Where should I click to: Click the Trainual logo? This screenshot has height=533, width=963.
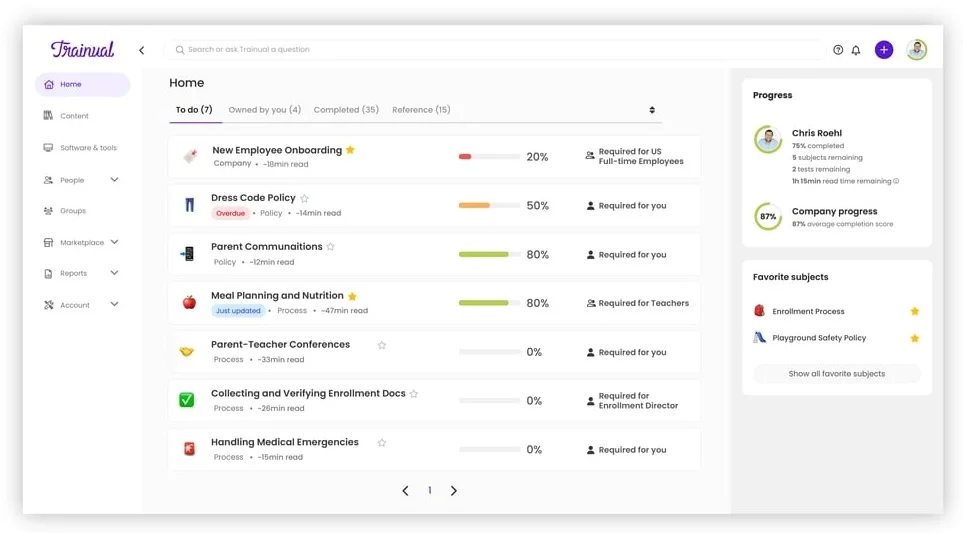82,49
